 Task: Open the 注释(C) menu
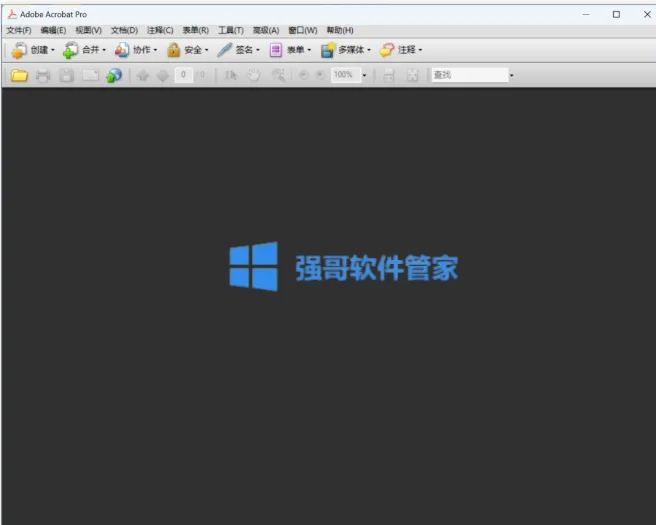pos(160,30)
